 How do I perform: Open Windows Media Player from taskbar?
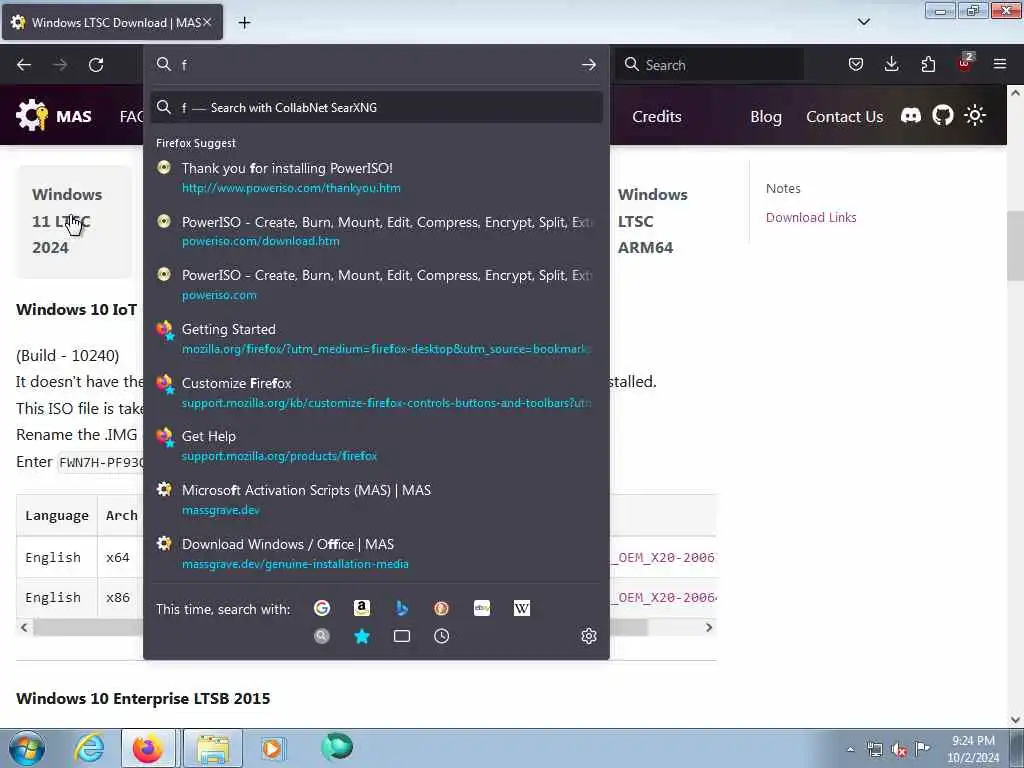tap(272, 748)
